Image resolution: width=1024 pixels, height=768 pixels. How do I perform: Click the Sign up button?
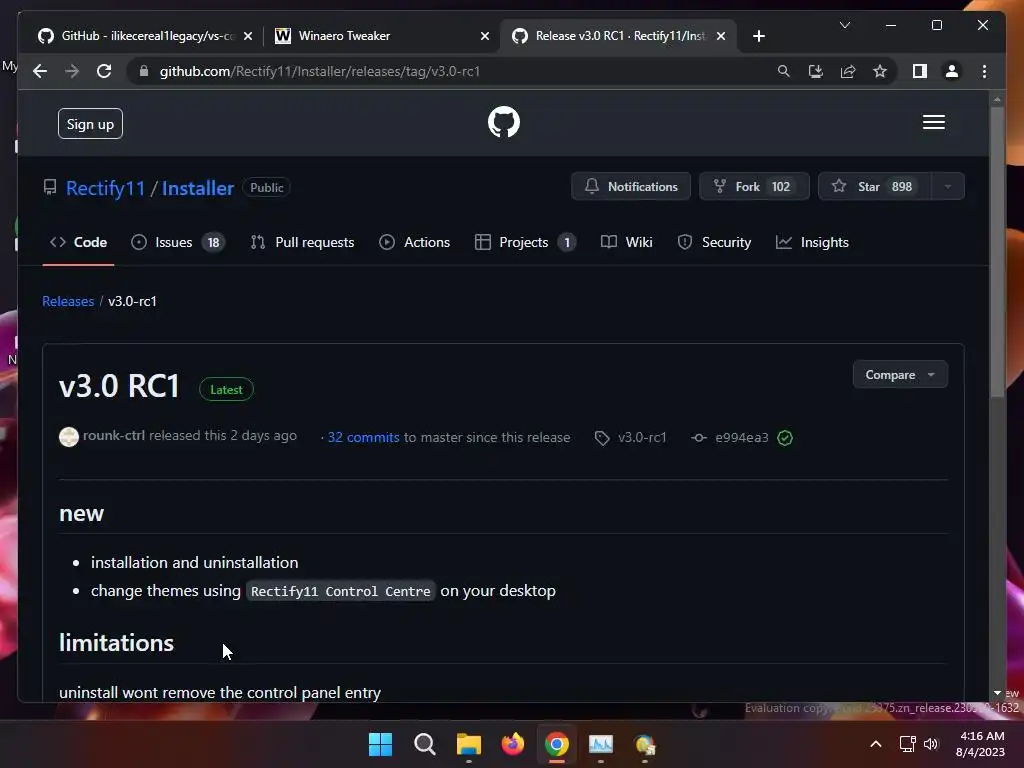tap(90, 124)
